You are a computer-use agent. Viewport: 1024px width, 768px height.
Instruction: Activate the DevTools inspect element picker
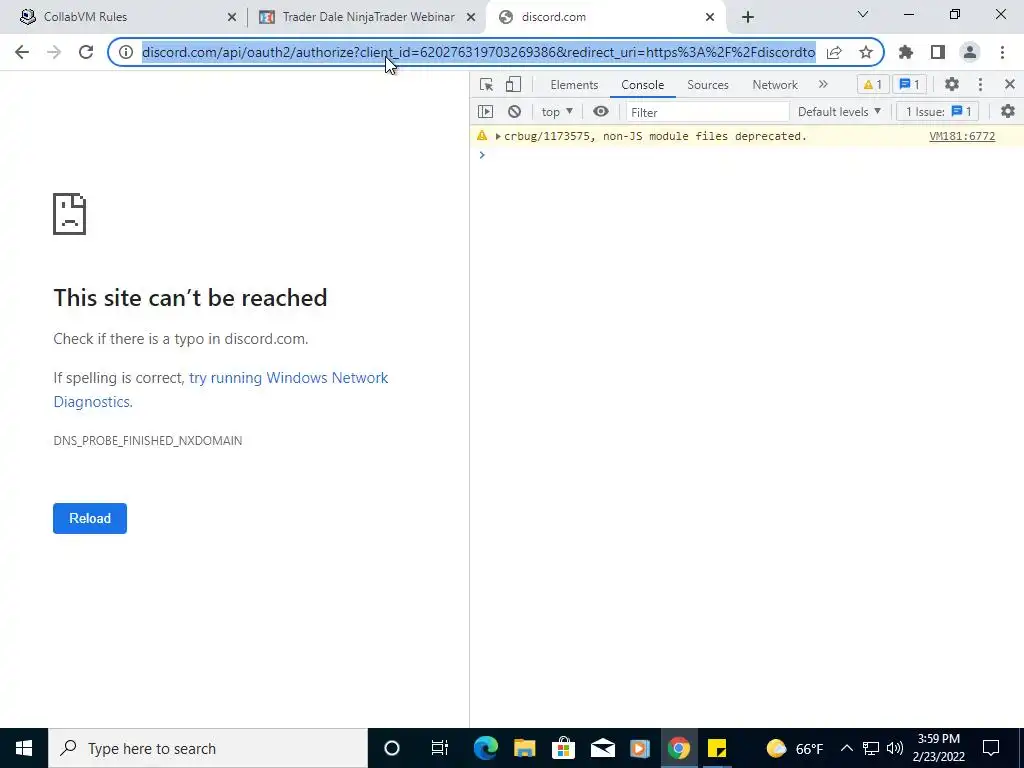click(487, 84)
